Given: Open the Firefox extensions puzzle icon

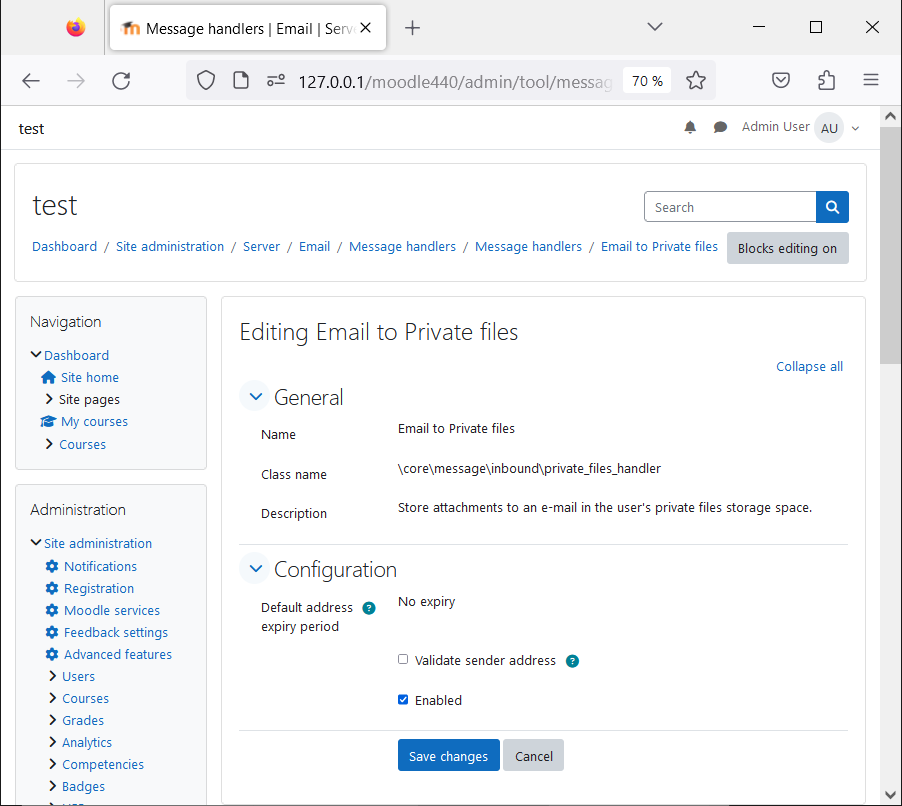Looking at the screenshot, I should pyautogui.click(x=826, y=81).
